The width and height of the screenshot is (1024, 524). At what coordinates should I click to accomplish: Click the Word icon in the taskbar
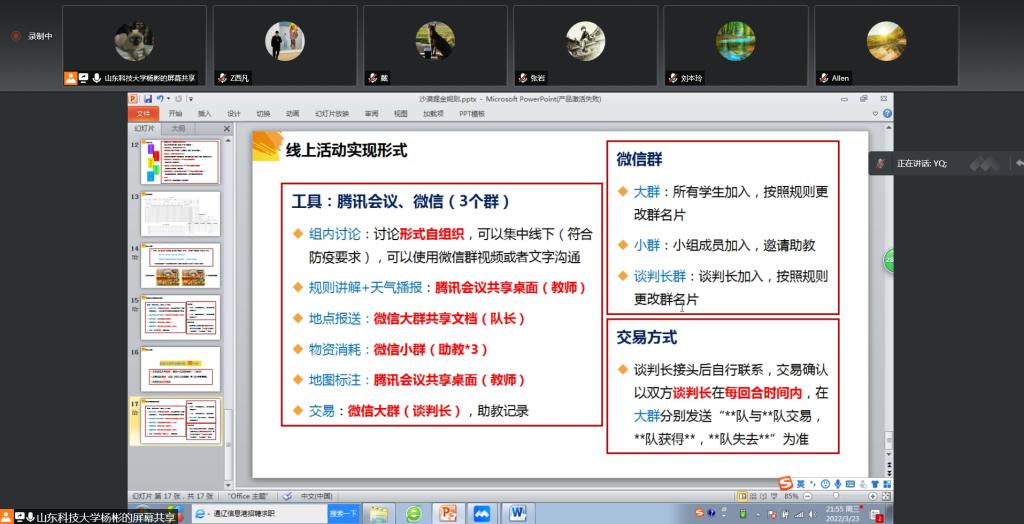click(518, 513)
